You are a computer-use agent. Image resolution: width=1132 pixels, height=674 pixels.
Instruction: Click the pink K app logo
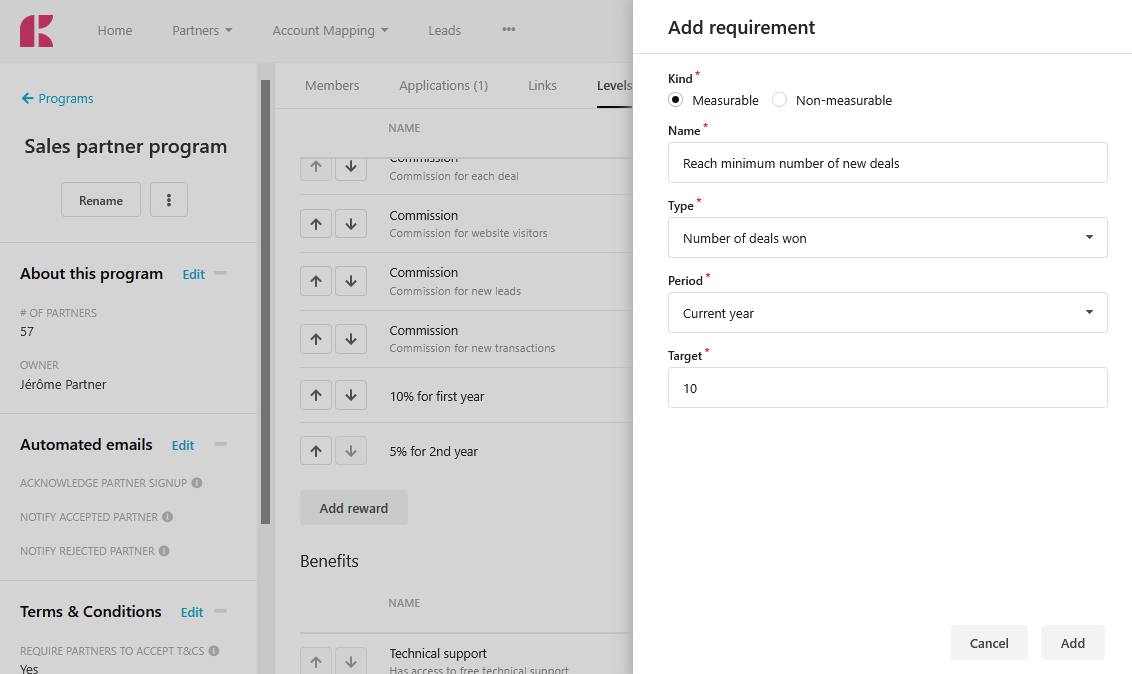tap(36, 31)
